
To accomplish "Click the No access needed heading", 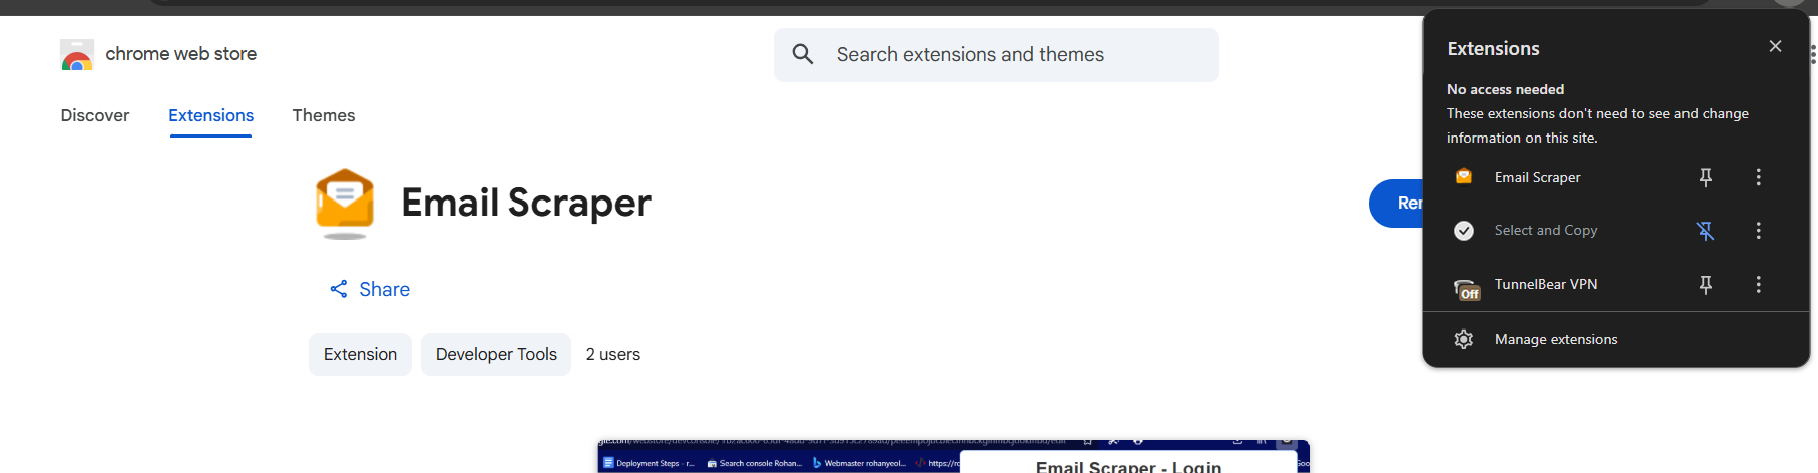I will click(1505, 89).
